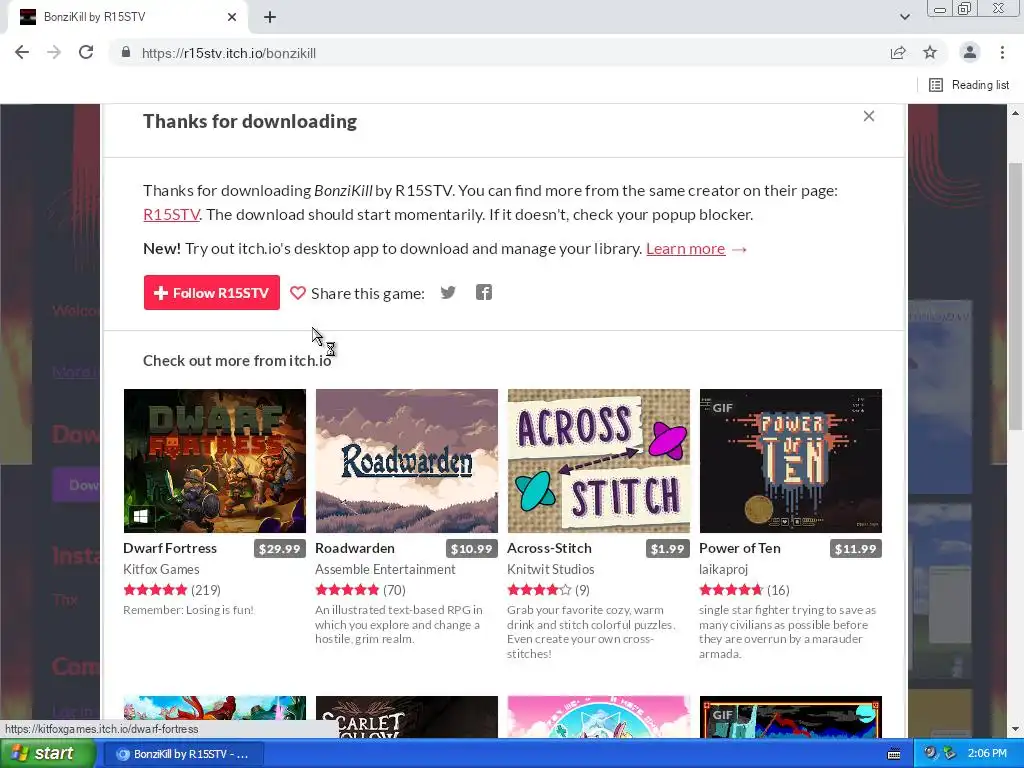Click the Roadwarden title link
This screenshot has width=1024, height=768.
coord(355,548)
